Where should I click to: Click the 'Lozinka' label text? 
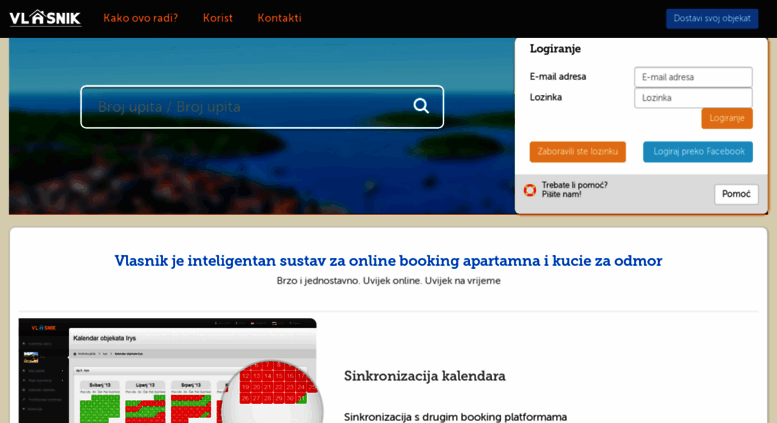pyautogui.click(x=546, y=98)
